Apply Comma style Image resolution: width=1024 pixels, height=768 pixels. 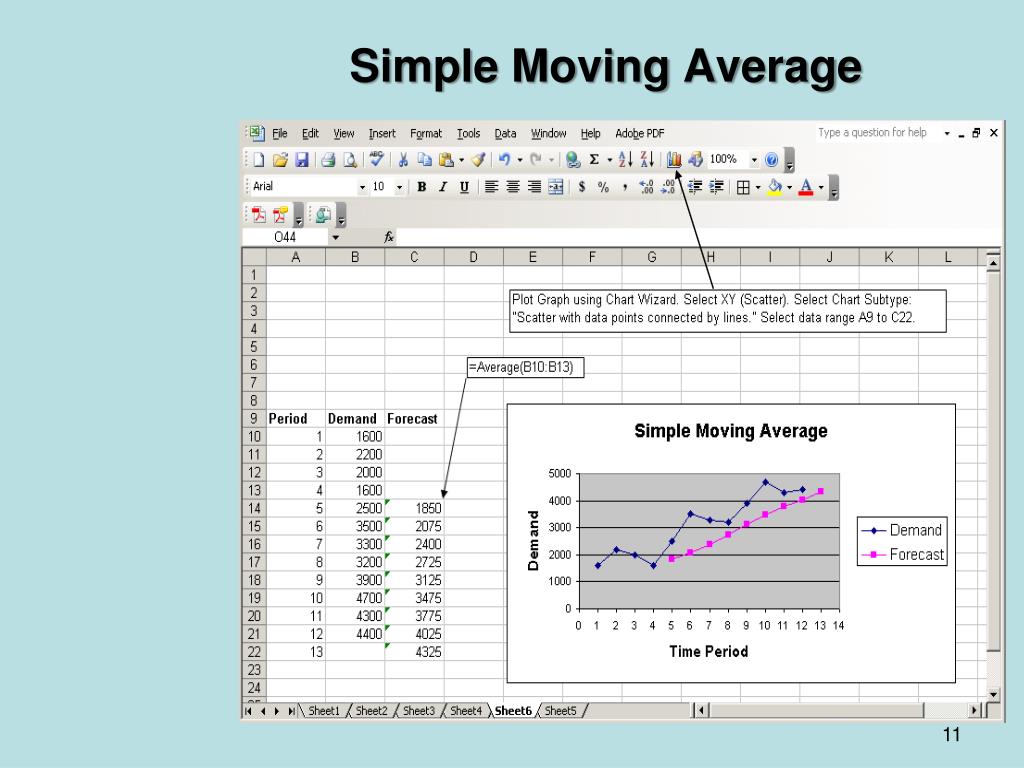tap(625, 188)
